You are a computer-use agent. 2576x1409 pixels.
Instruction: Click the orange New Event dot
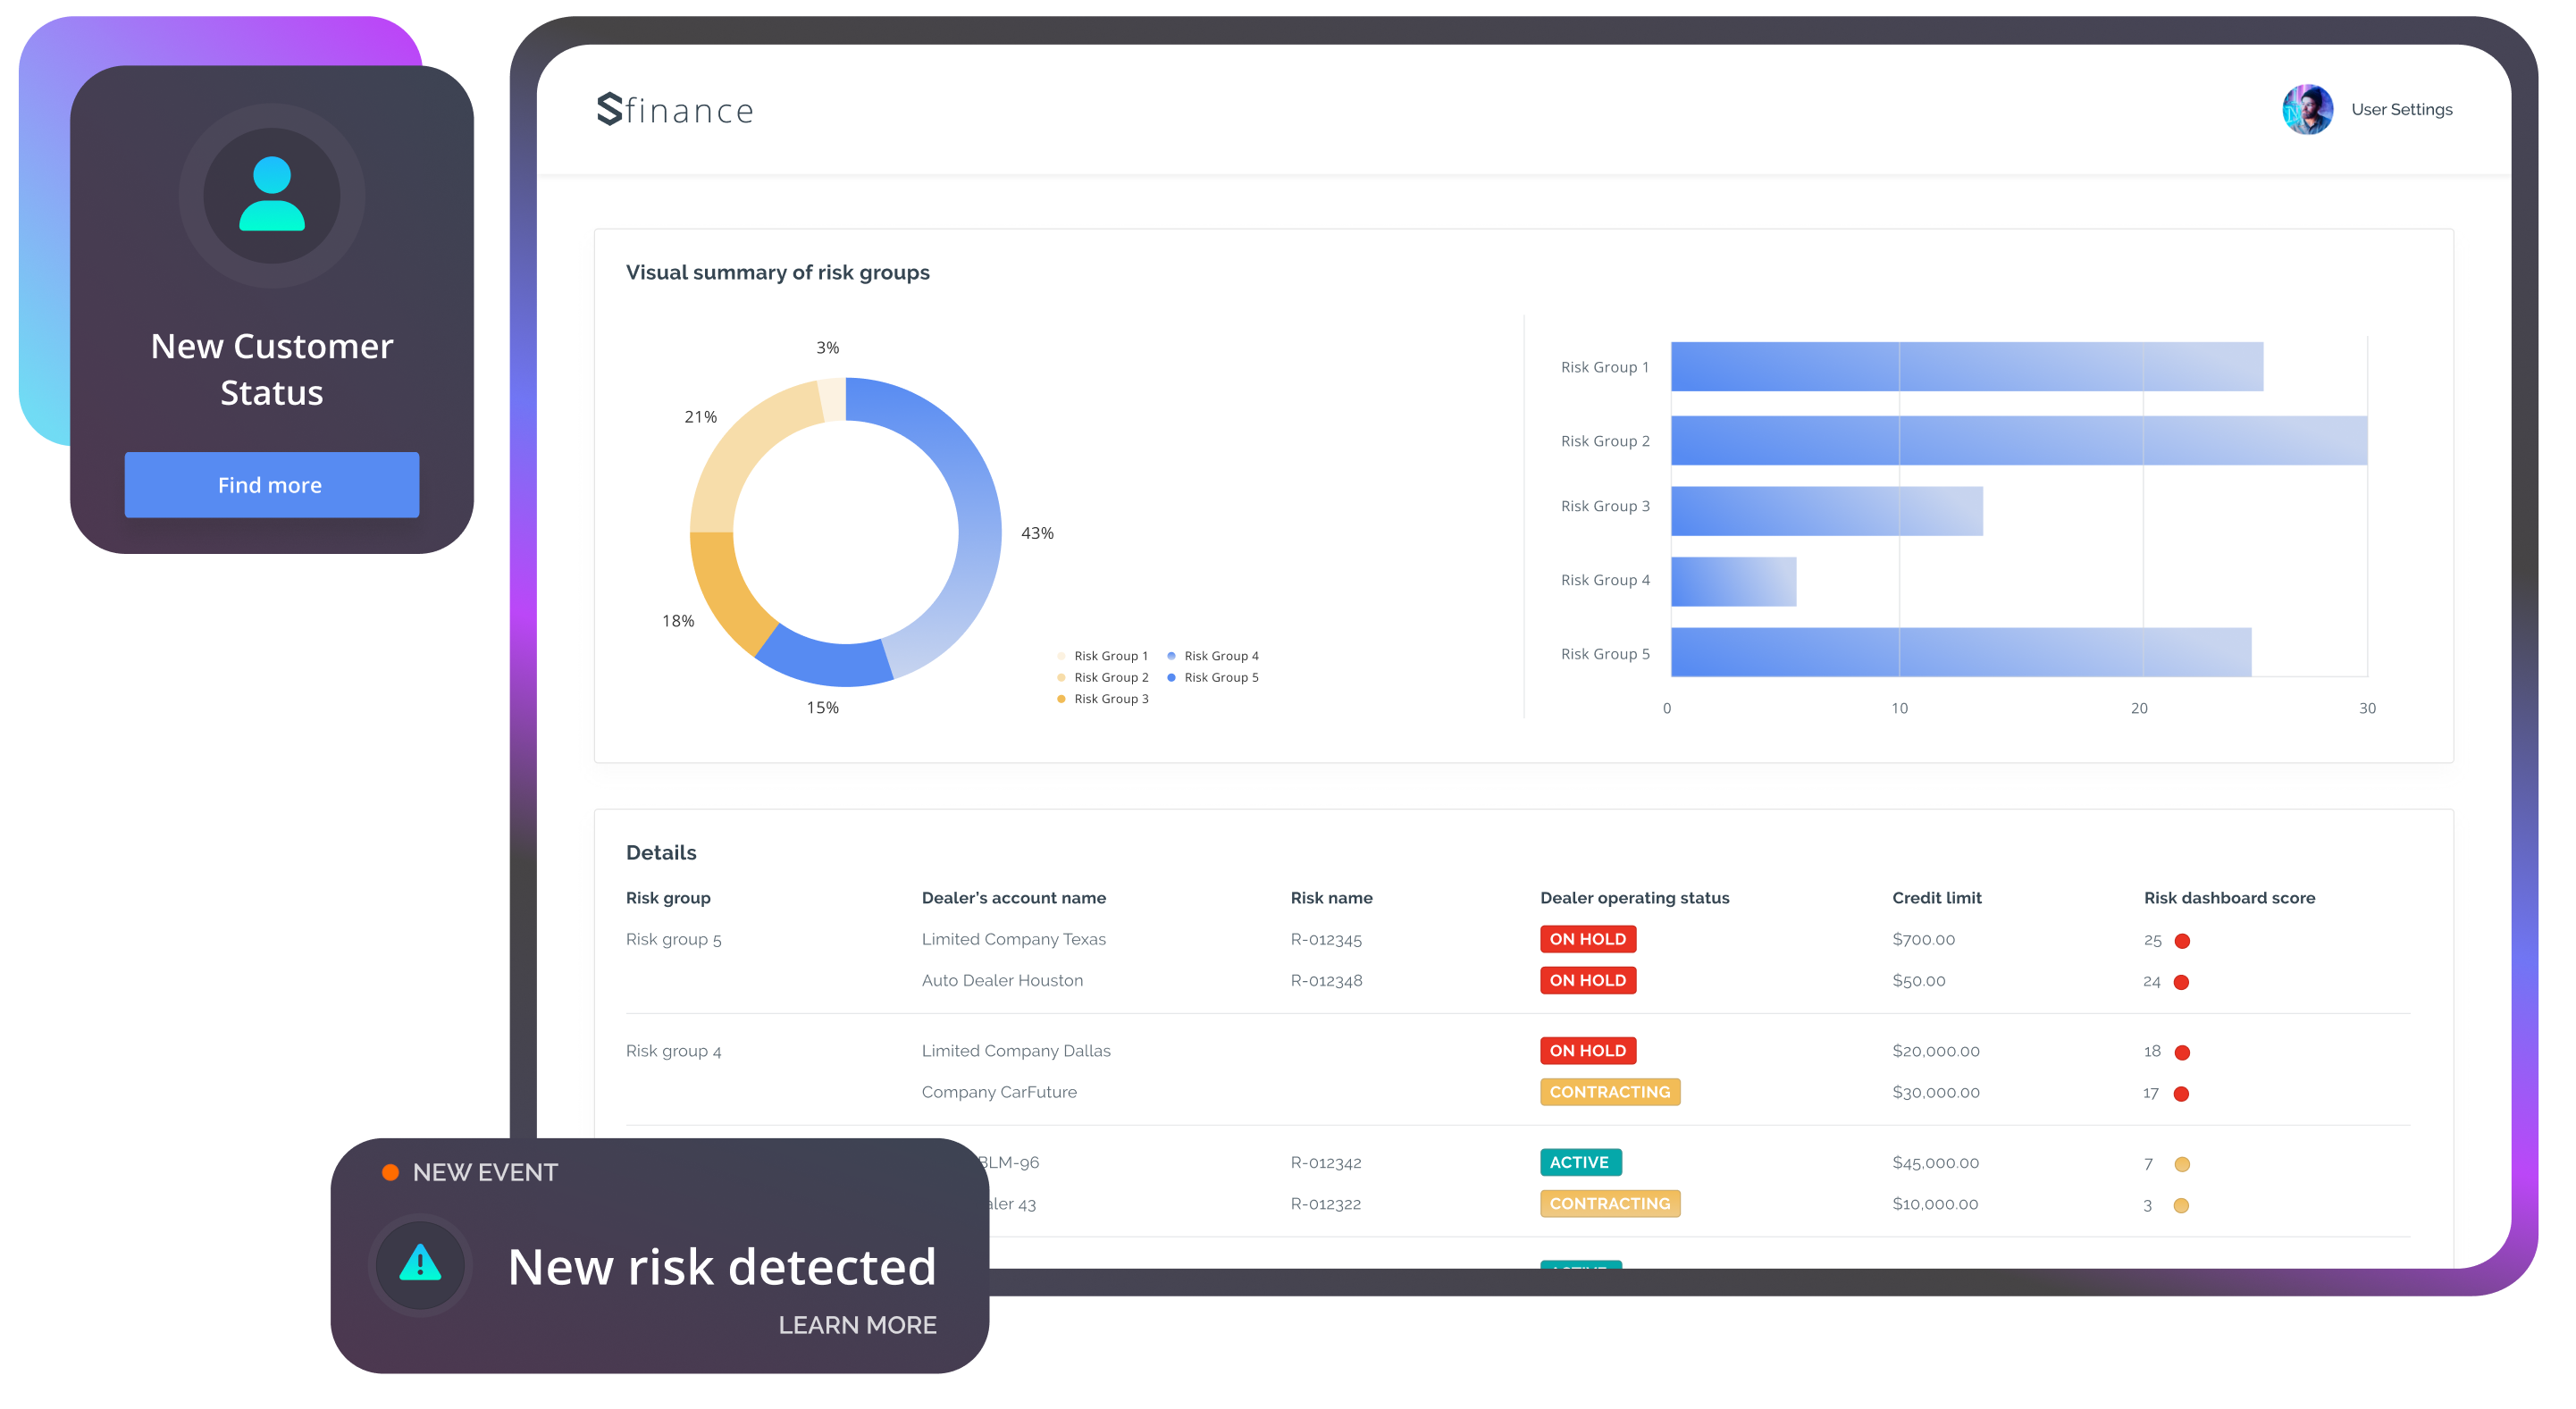pyautogui.click(x=391, y=1172)
